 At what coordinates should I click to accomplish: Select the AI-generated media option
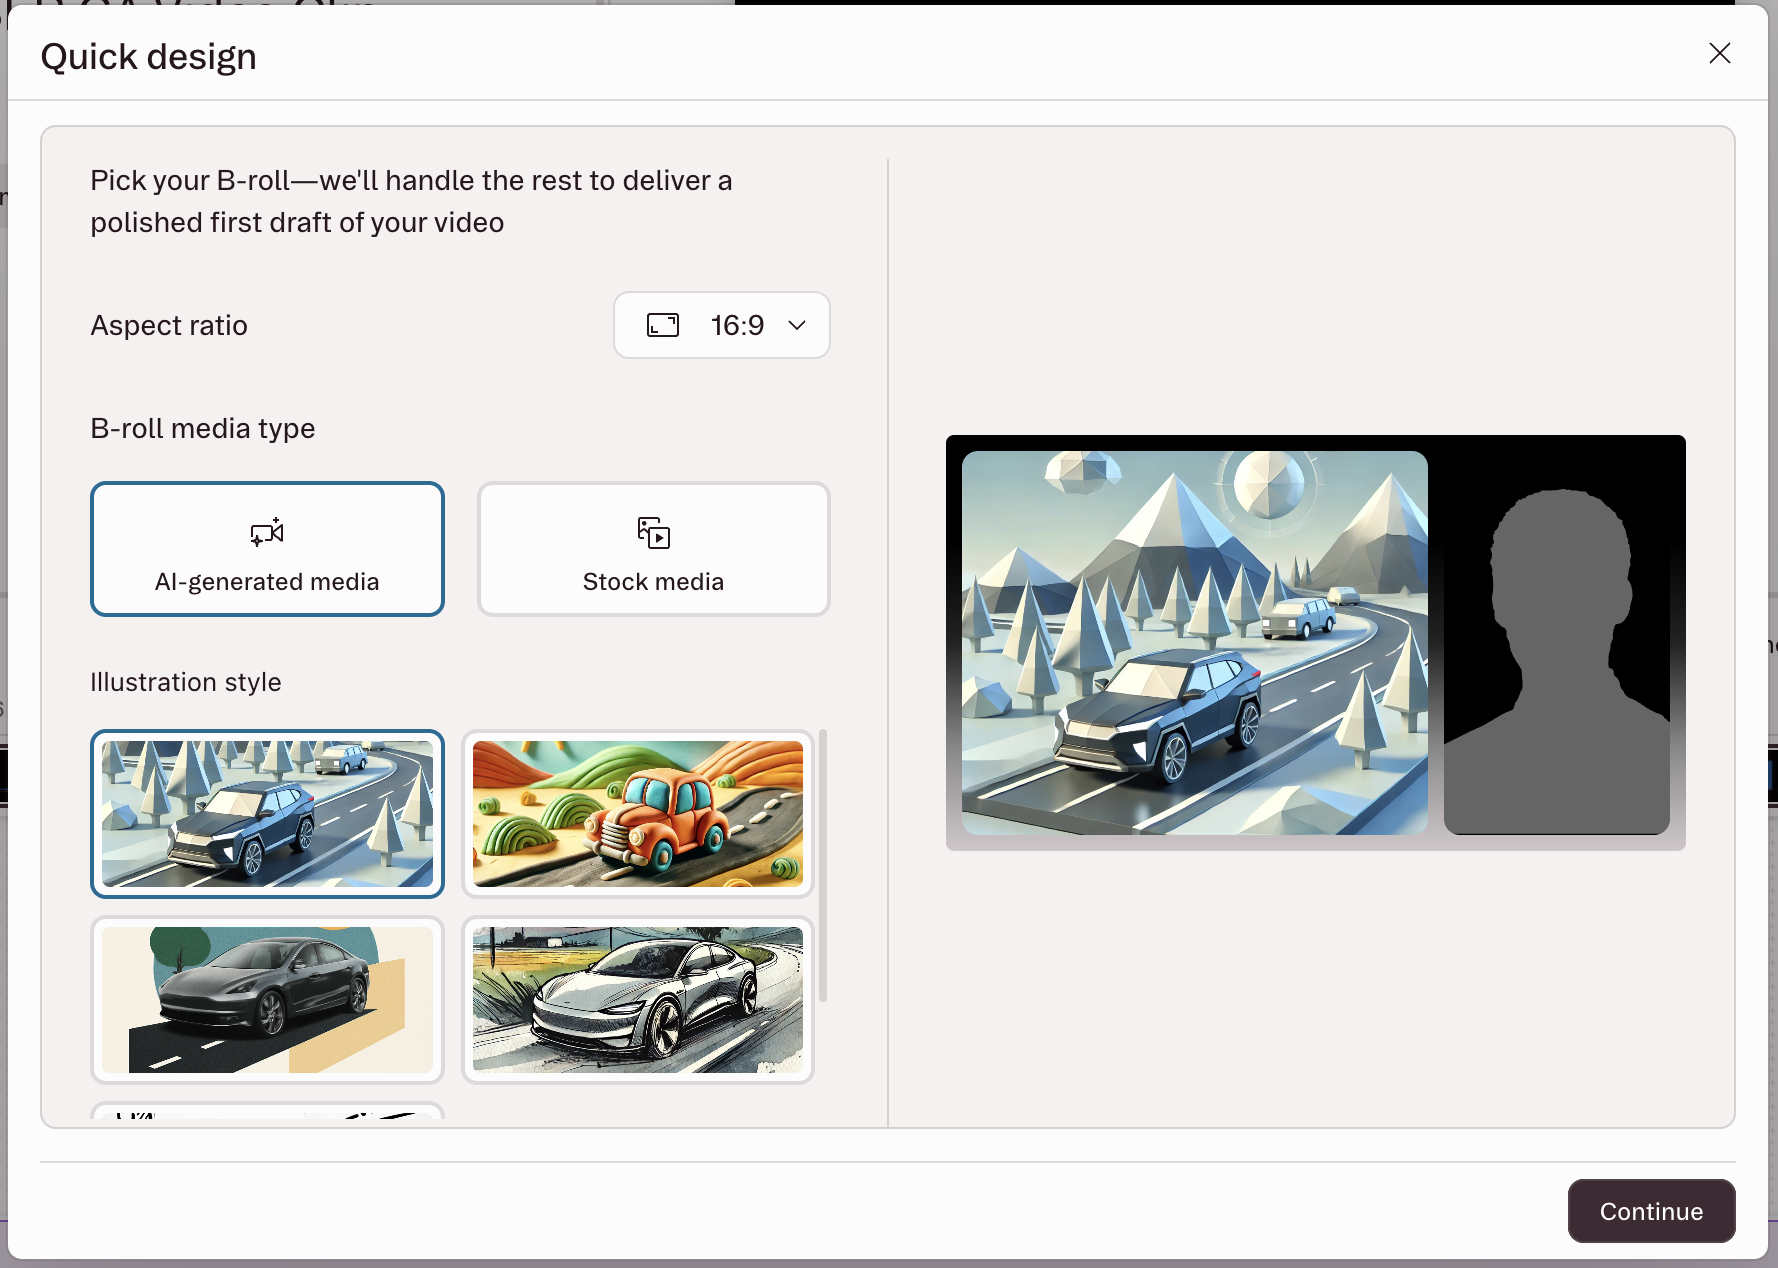(x=267, y=549)
